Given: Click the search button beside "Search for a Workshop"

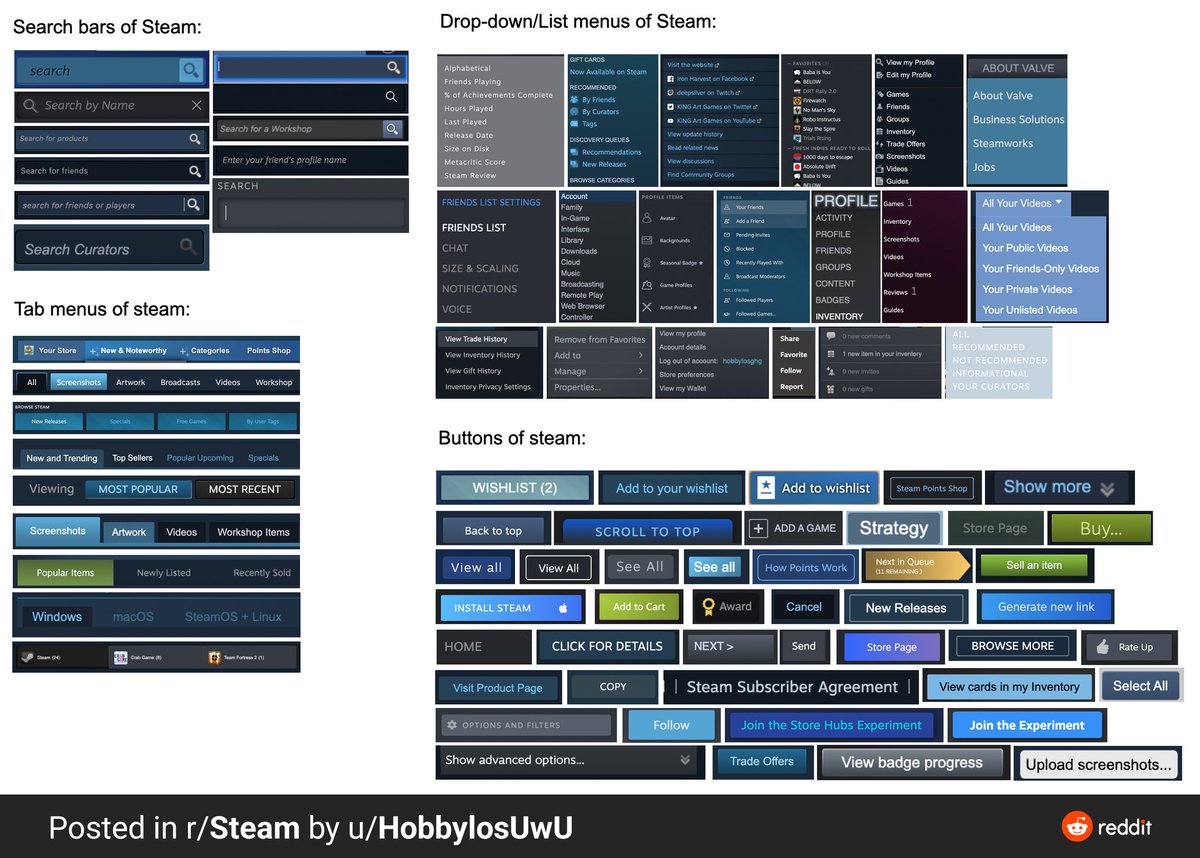Looking at the screenshot, I should pos(392,129).
